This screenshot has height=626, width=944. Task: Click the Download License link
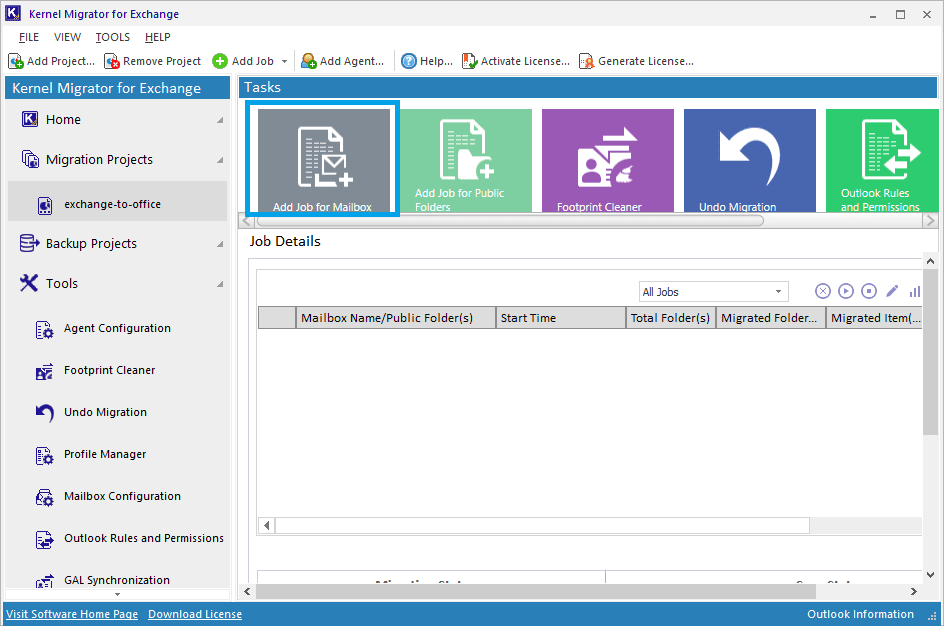195,614
